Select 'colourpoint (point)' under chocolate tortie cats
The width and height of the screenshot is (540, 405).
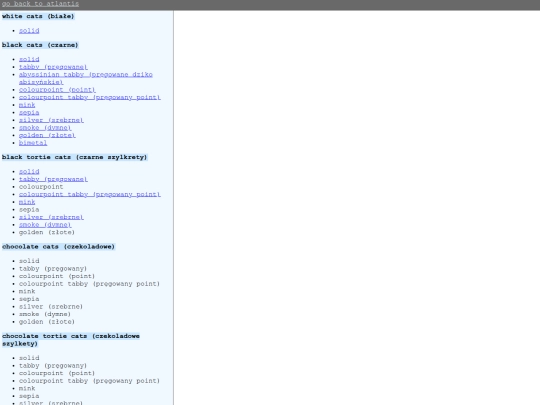coord(57,373)
